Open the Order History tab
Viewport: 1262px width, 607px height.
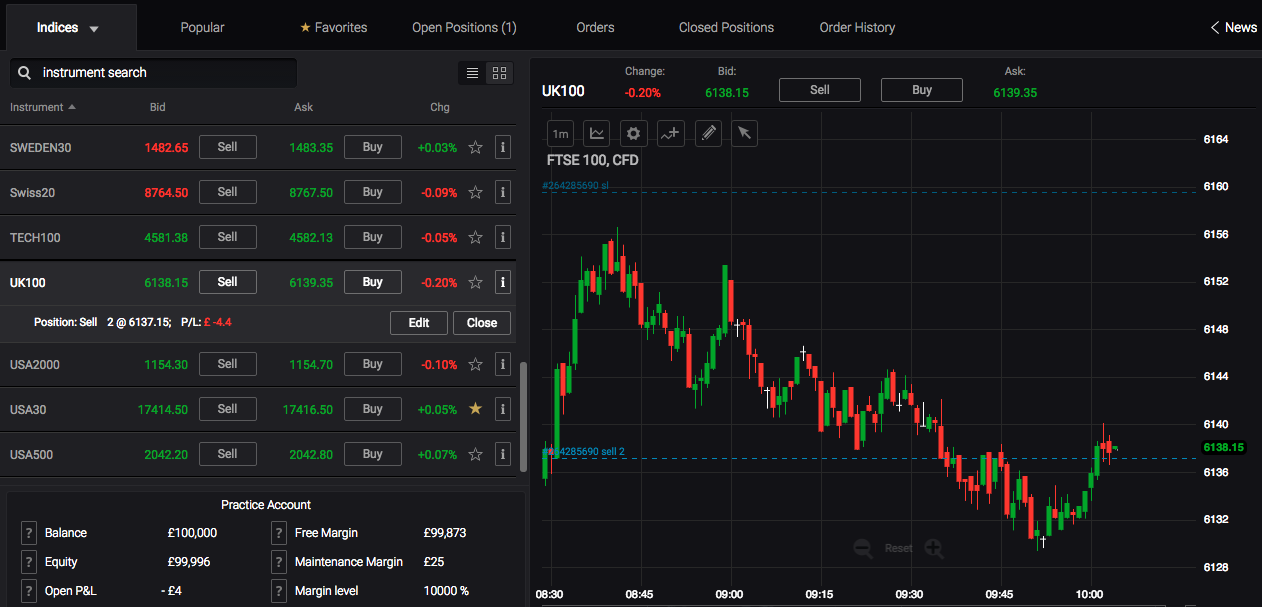857,27
